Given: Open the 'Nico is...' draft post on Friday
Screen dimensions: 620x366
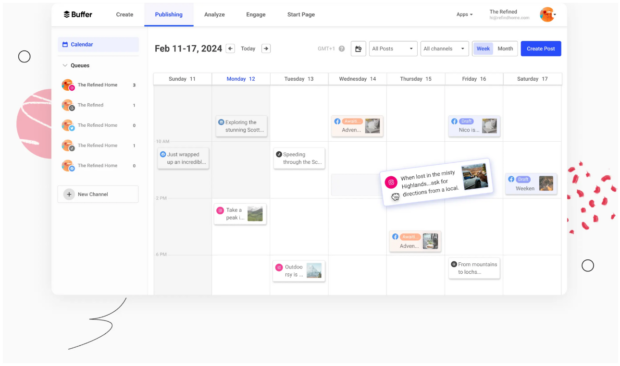Looking at the screenshot, I should coord(474,126).
